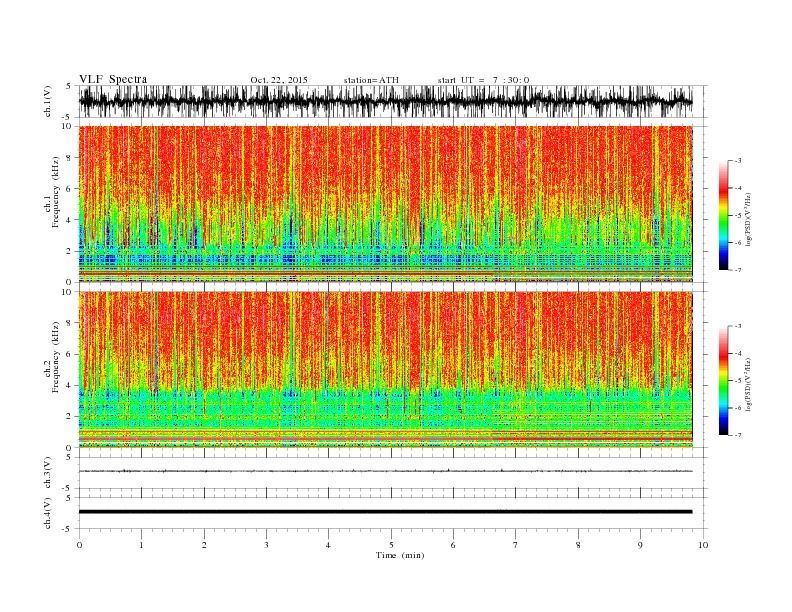Click the "-7" label on ch.2 colorbar

738,435
